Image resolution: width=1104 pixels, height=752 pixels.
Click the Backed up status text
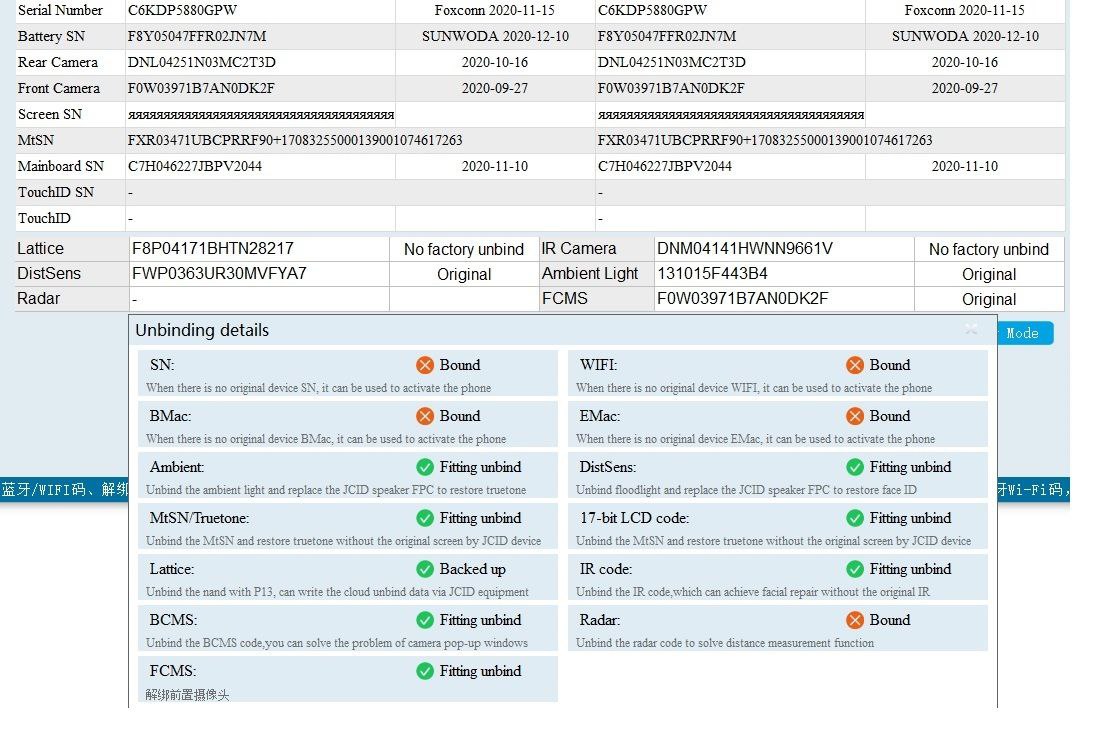pyautogui.click(x=472, y=569)
